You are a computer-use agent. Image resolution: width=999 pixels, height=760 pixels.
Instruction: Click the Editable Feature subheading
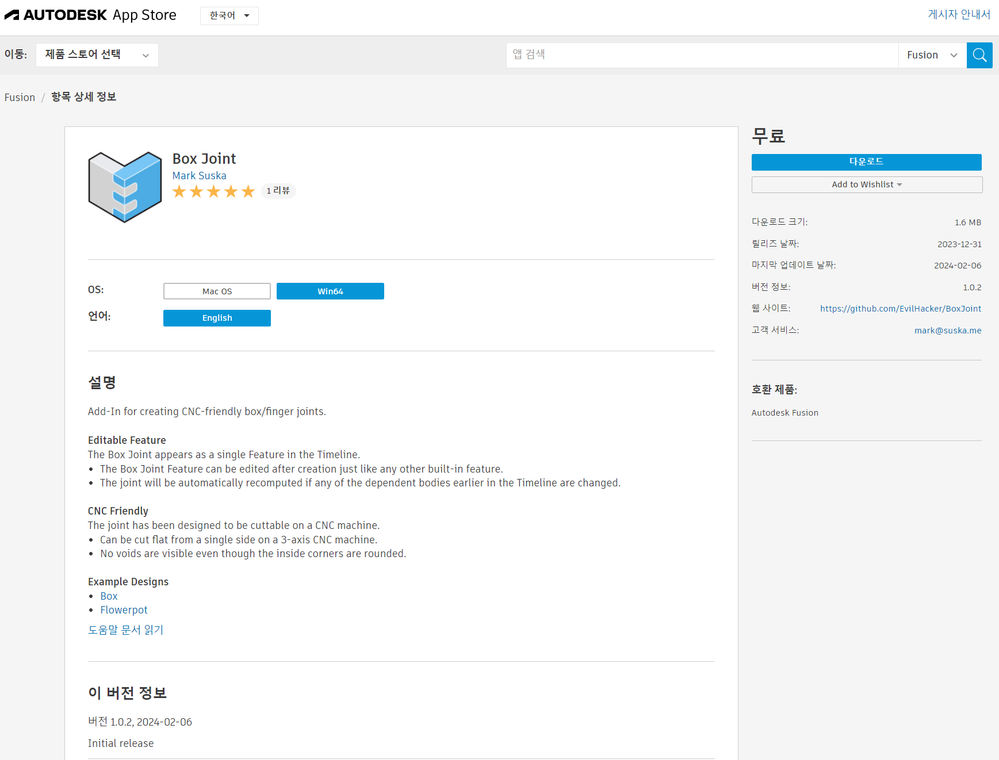point(127,440)
